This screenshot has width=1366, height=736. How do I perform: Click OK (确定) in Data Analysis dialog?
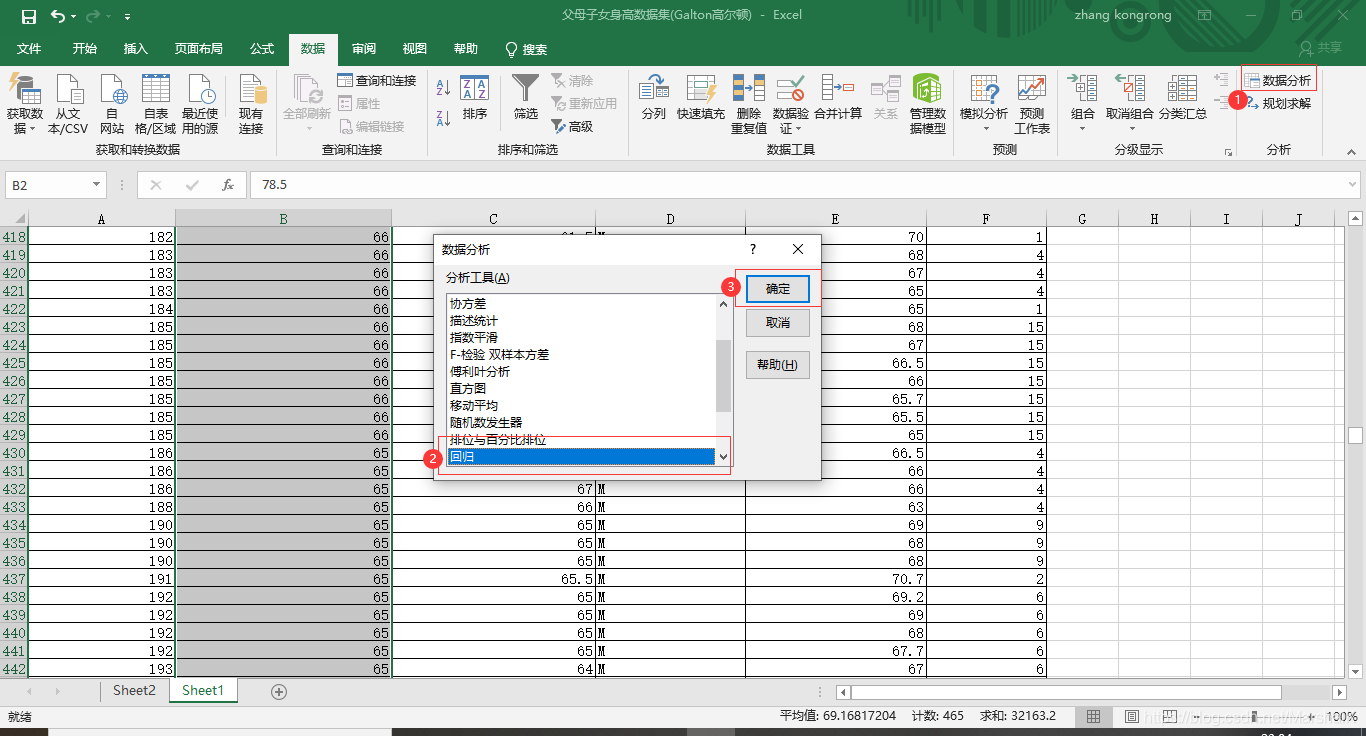click(x=778, y=289)
